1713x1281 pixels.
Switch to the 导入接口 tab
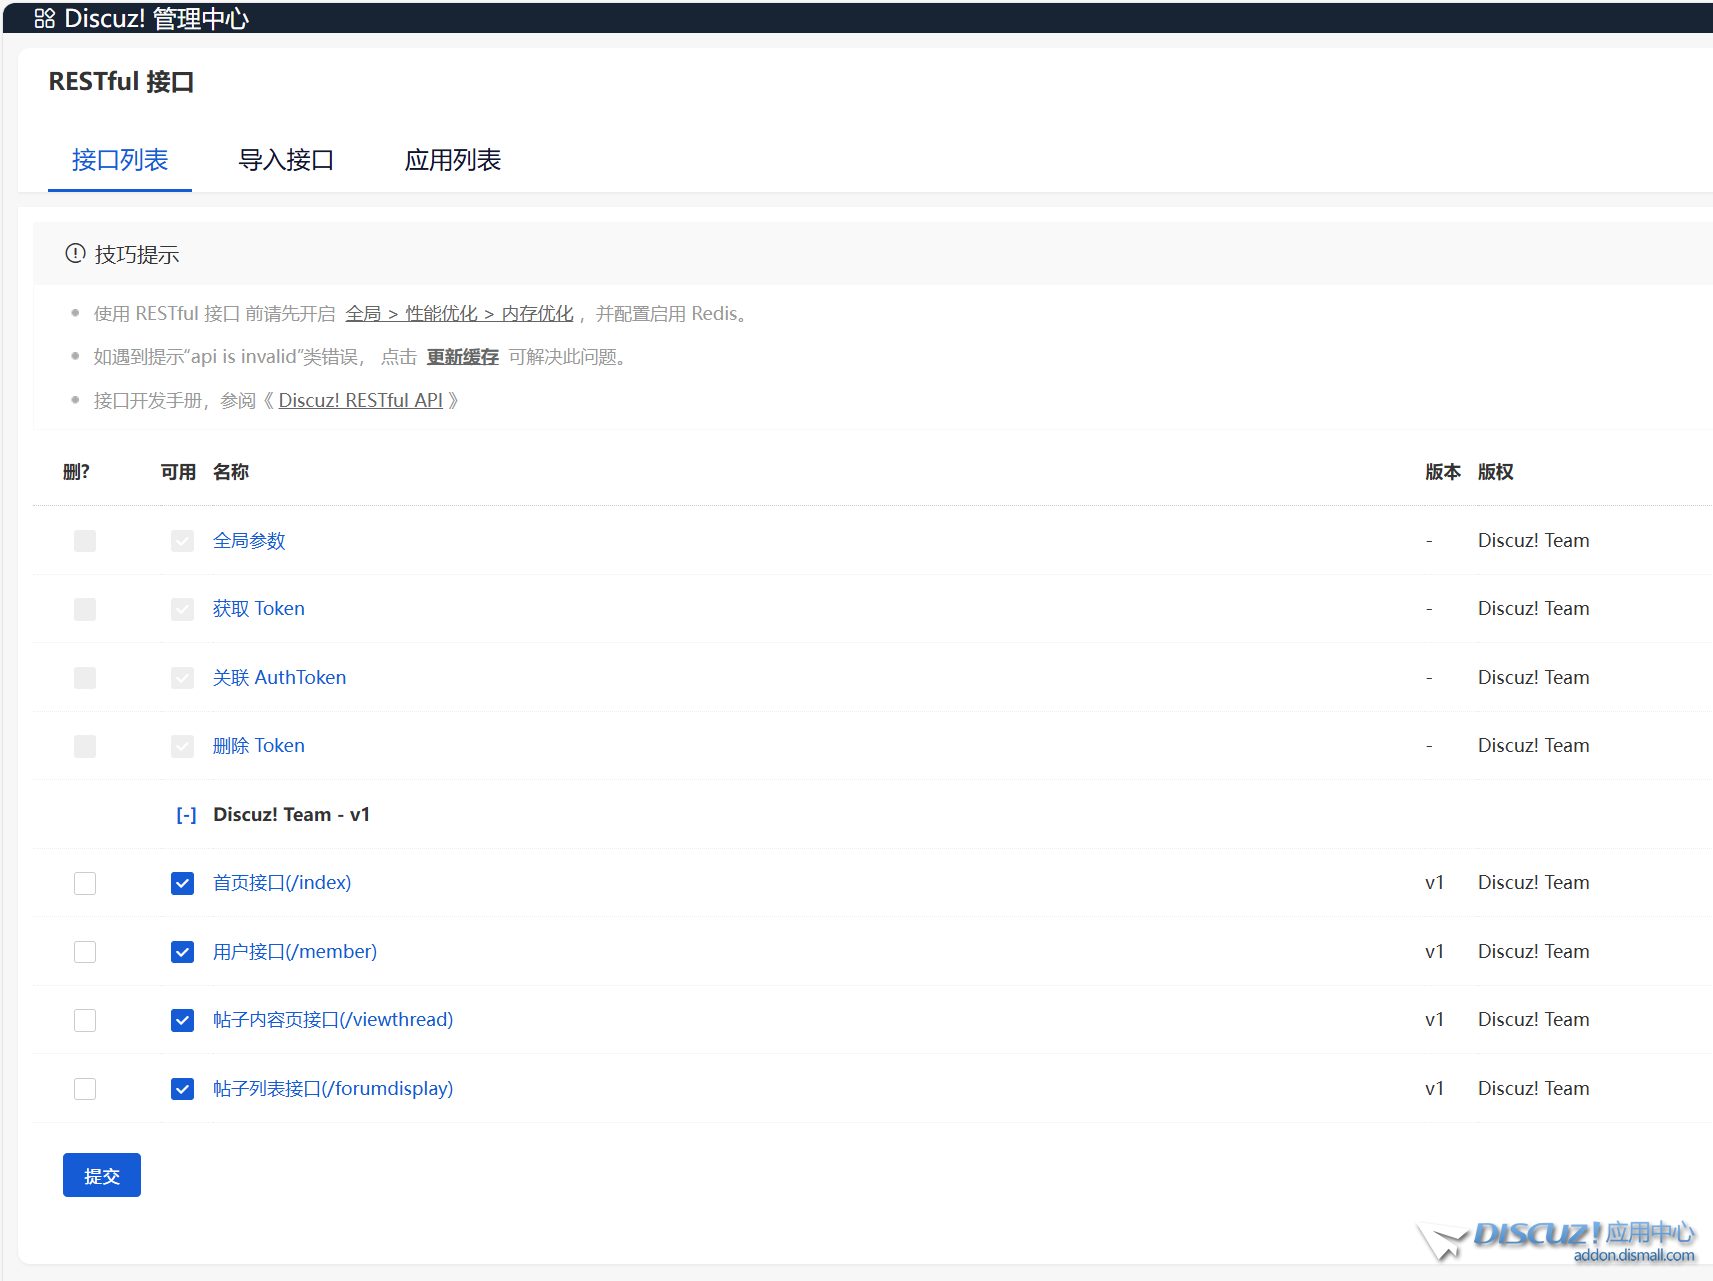286,160
